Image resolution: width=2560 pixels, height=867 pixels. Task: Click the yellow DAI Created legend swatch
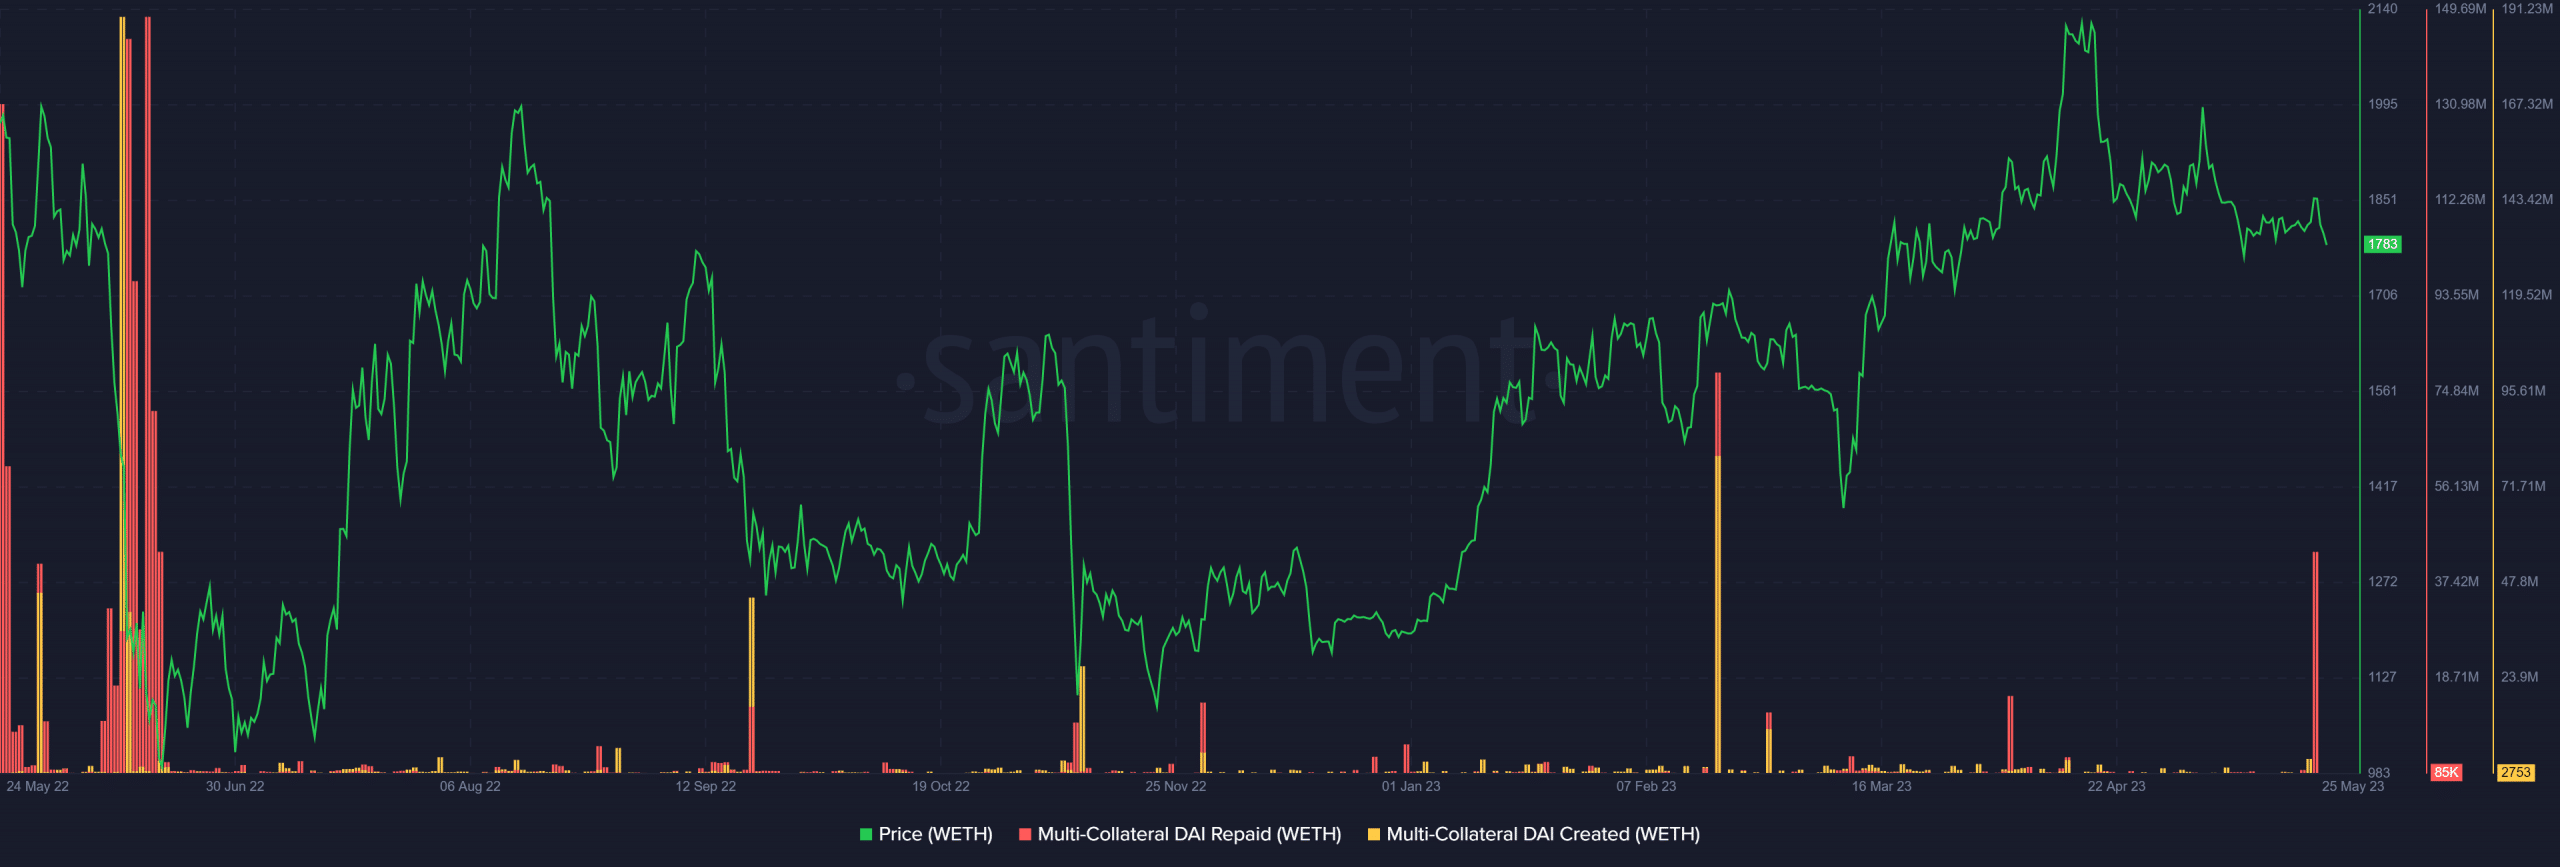tap(1374, 834)
